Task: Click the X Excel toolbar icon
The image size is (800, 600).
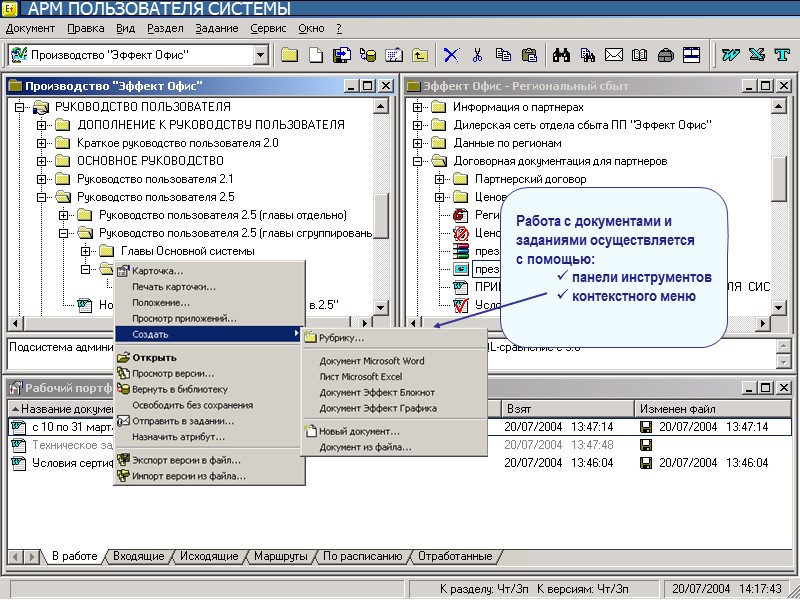Action: (757, 55)
